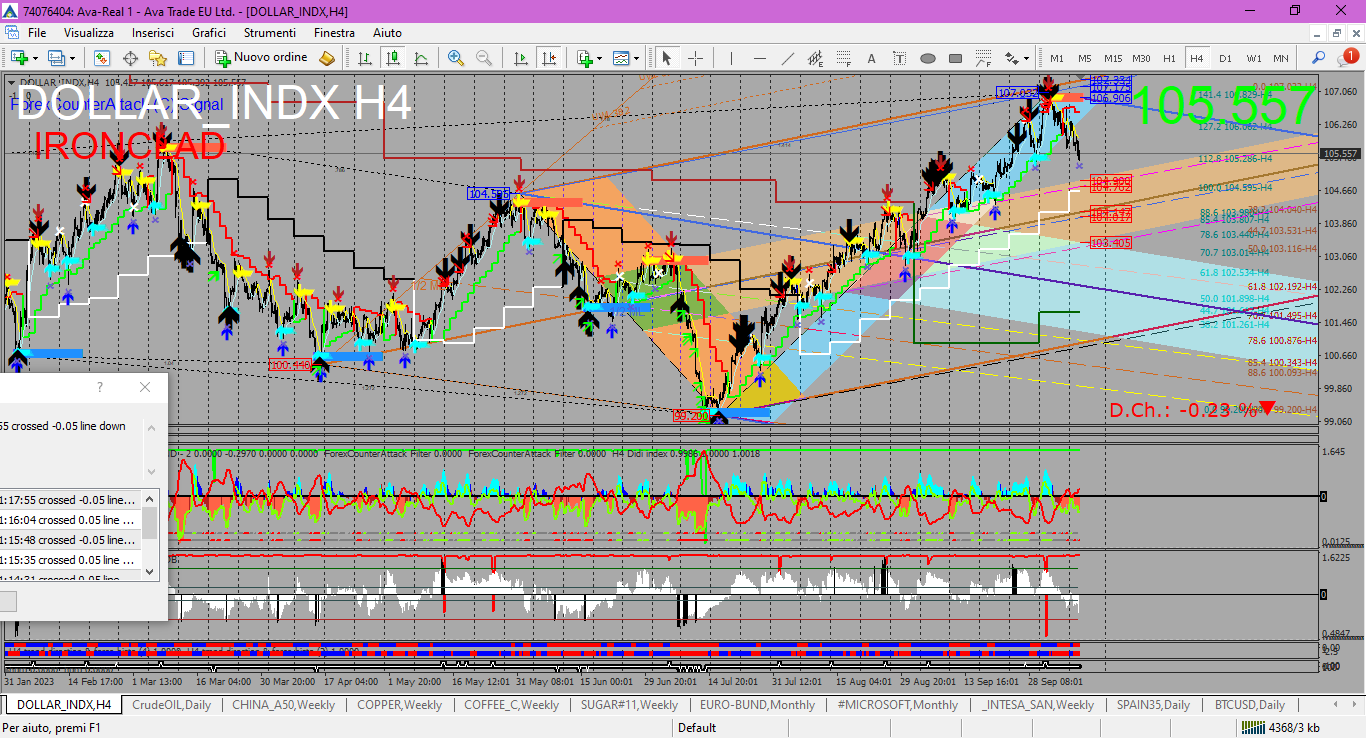This screenshot has width=1366, height=738.
Task: Open the Arrows objects icon
Action: [x=1012, y=58]
